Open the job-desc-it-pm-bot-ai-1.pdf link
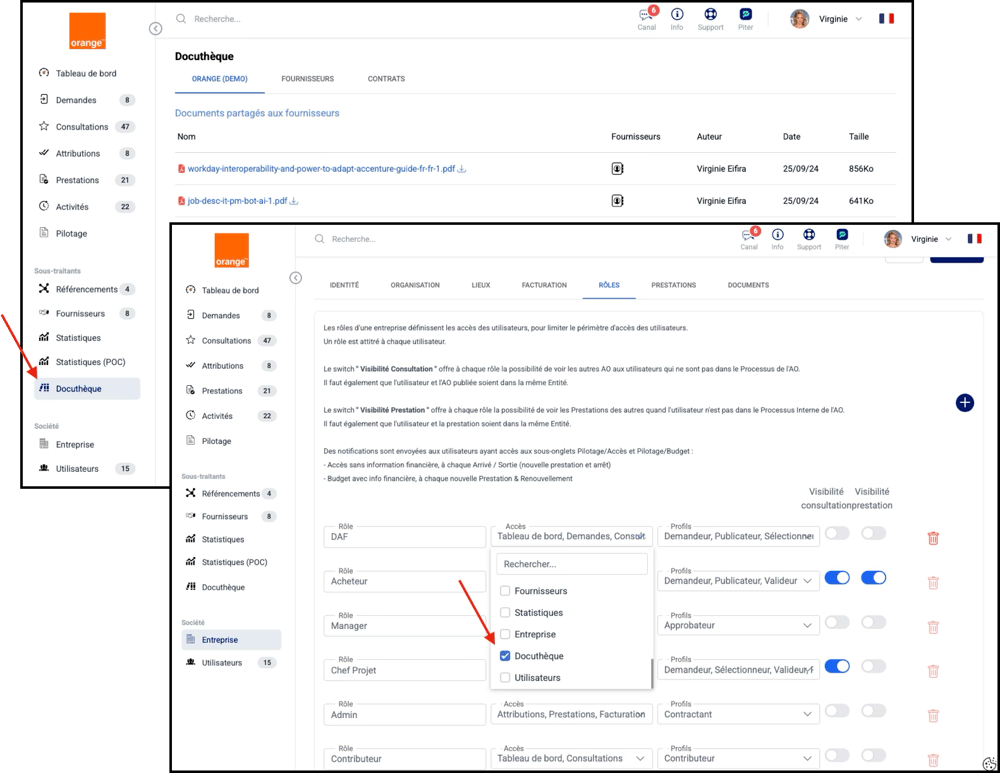Screen dimensions: 1000x773 point(237,201)
